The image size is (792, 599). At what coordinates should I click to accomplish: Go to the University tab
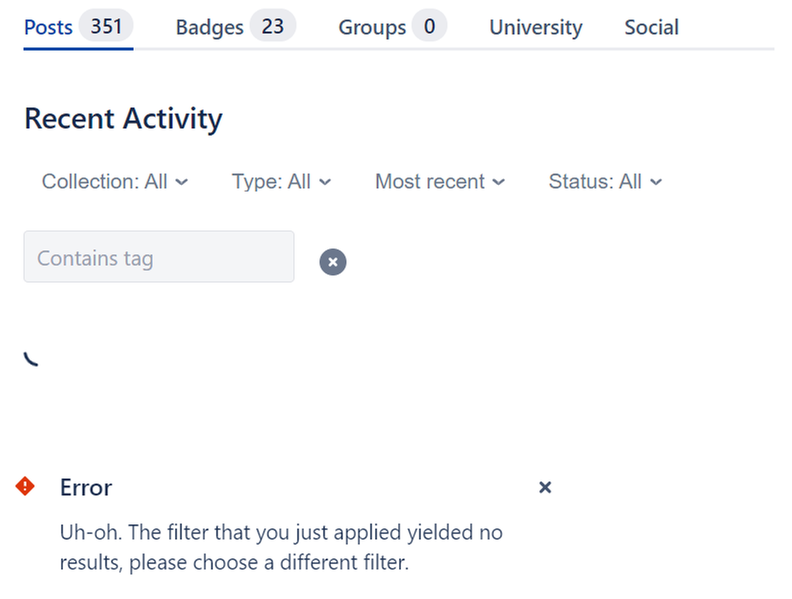(535, 27)
